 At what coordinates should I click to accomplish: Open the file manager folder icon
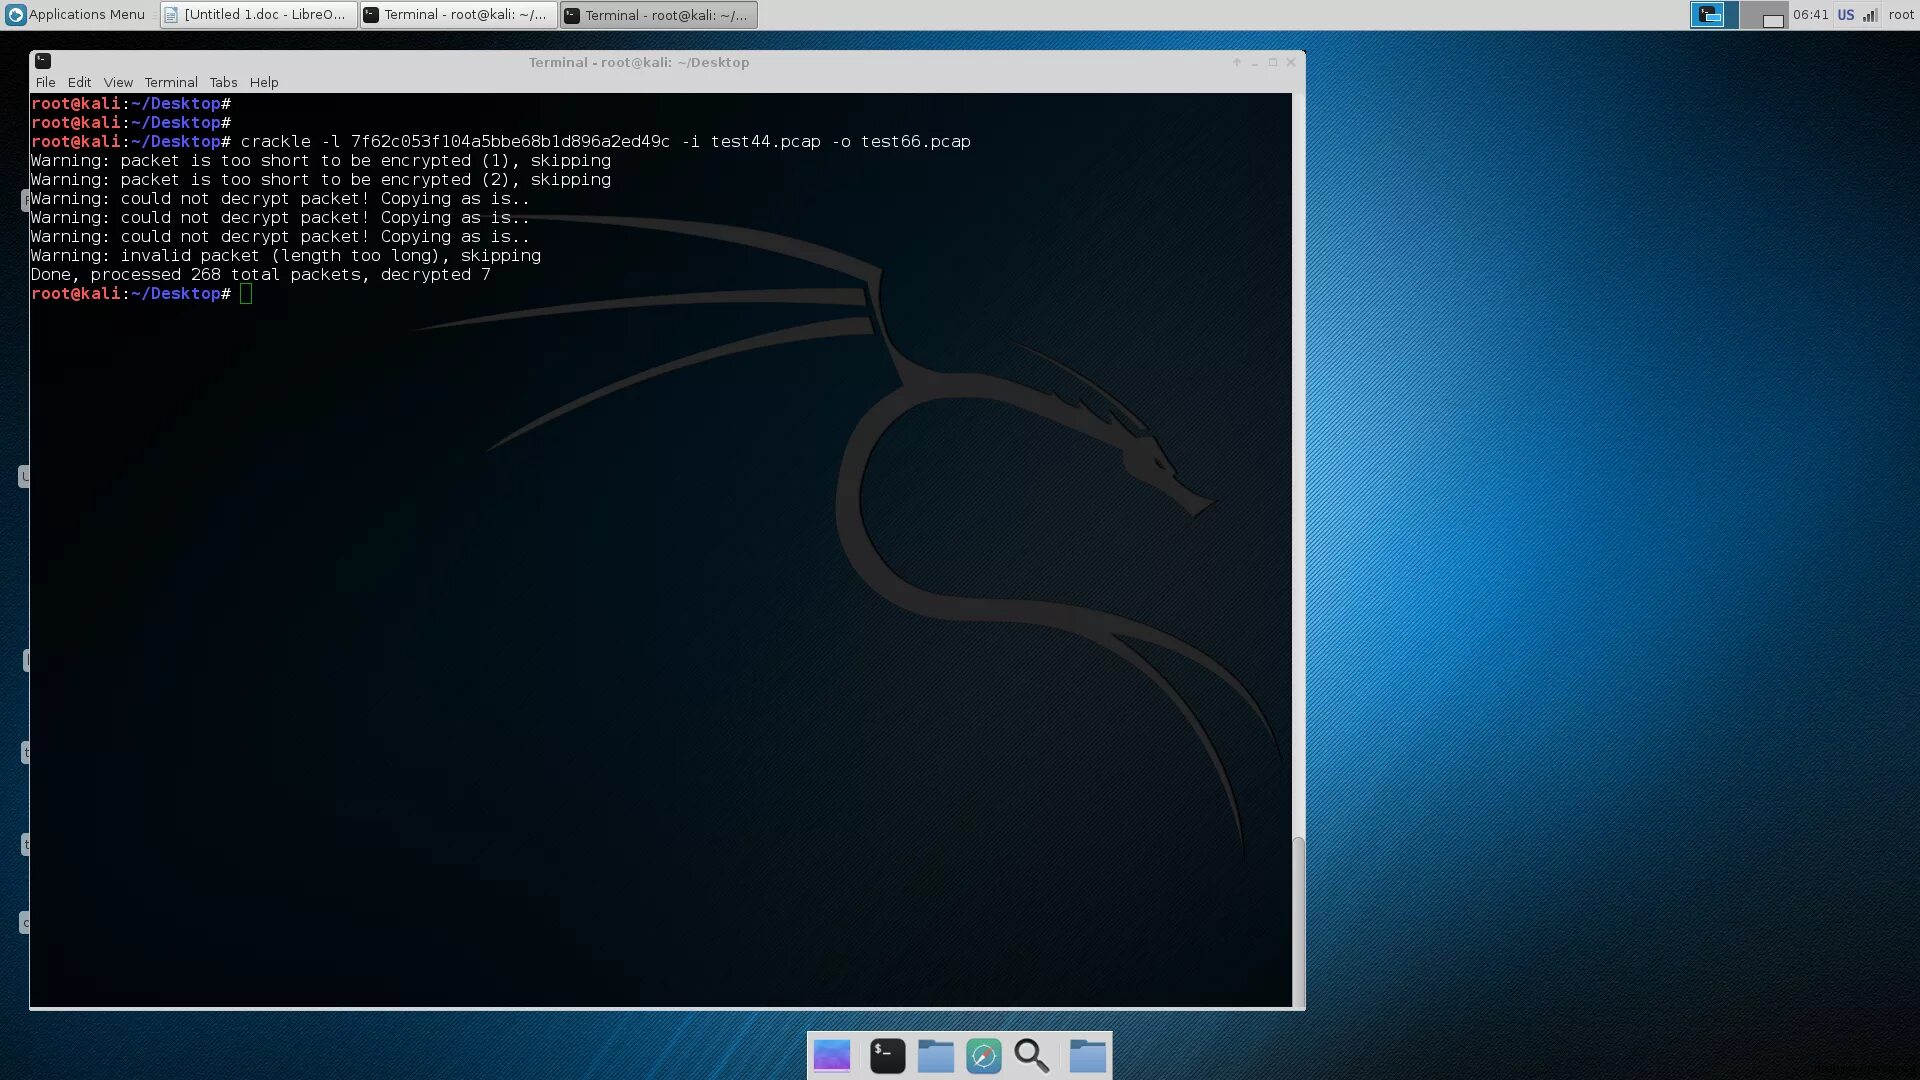[x=935, y=1056]
